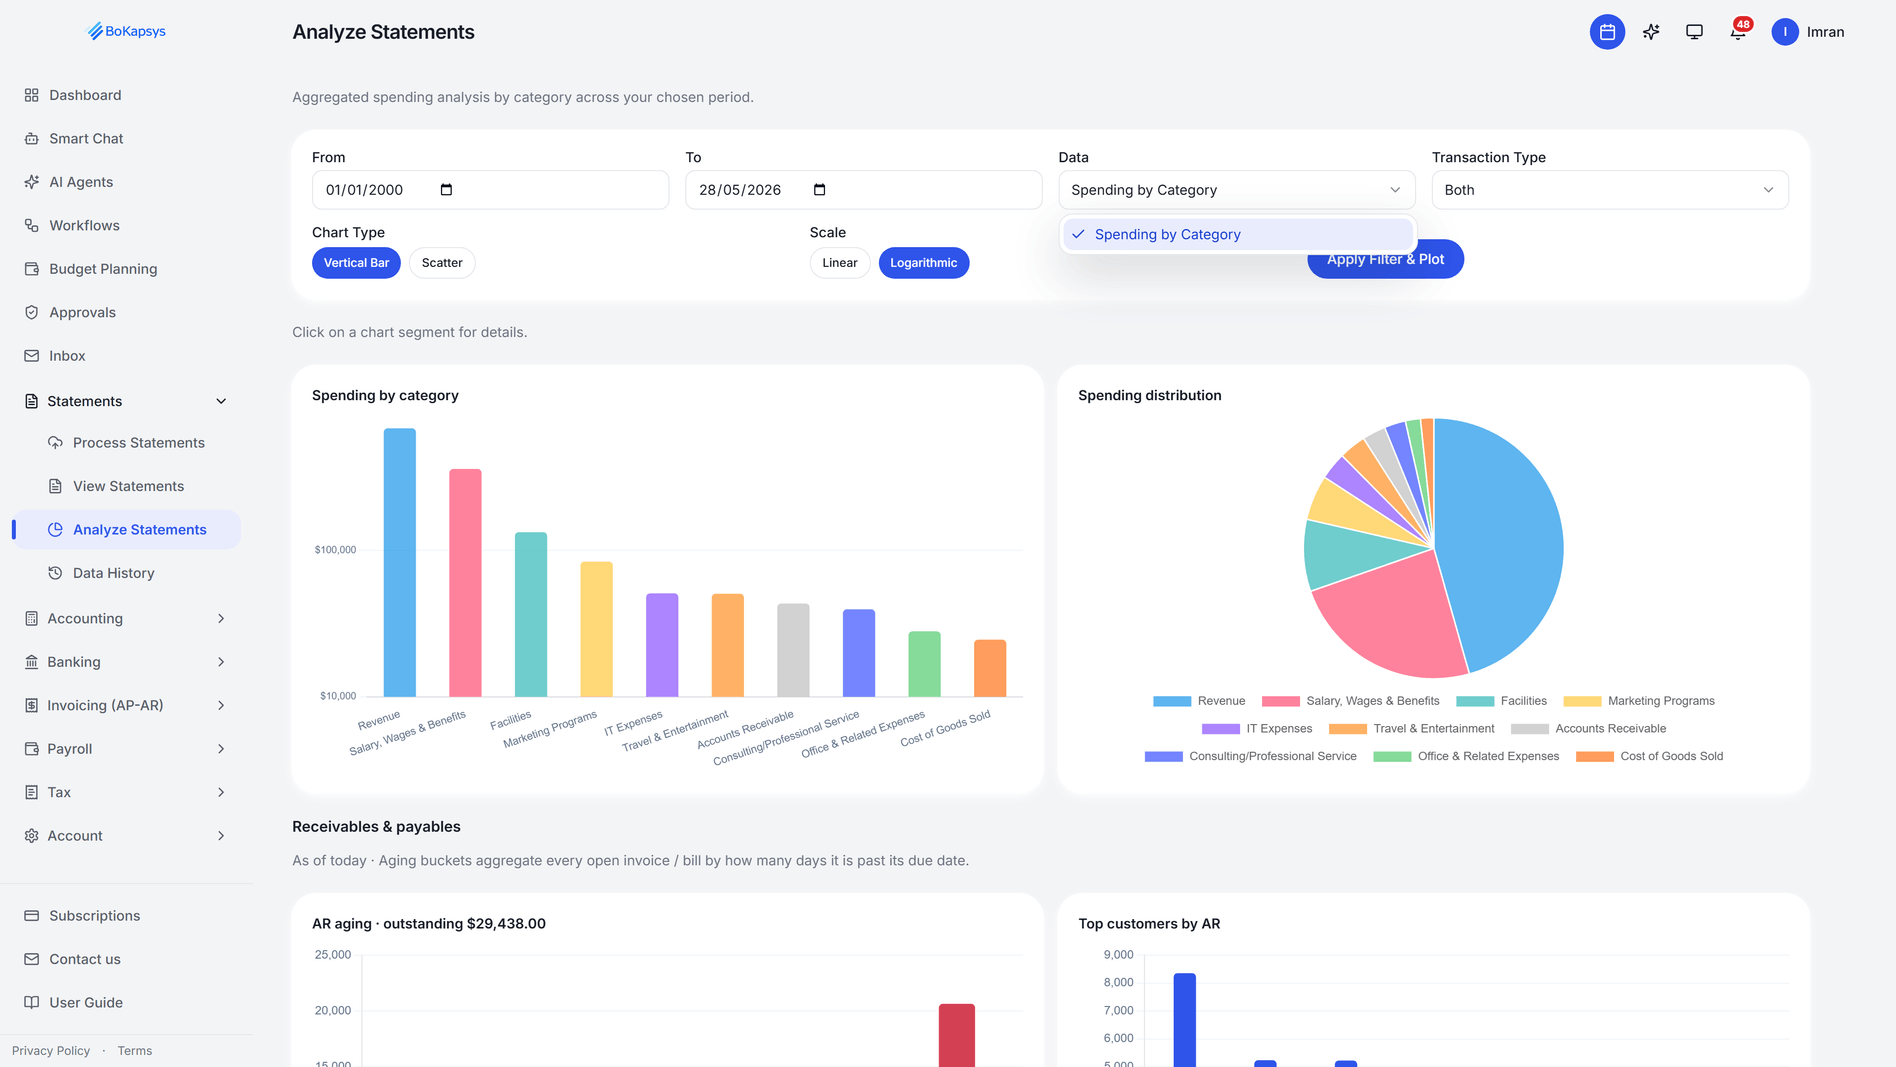Expand the Payroll section
Viewport: 1896px width, 1067px height.
[x=126, y=749]
